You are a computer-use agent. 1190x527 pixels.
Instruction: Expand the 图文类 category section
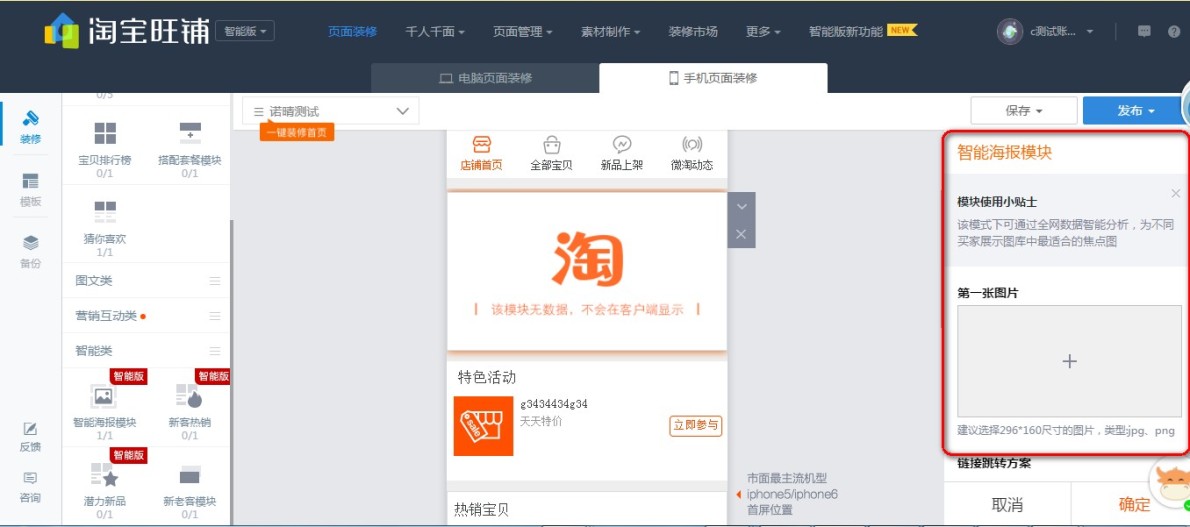pos(146,281)
